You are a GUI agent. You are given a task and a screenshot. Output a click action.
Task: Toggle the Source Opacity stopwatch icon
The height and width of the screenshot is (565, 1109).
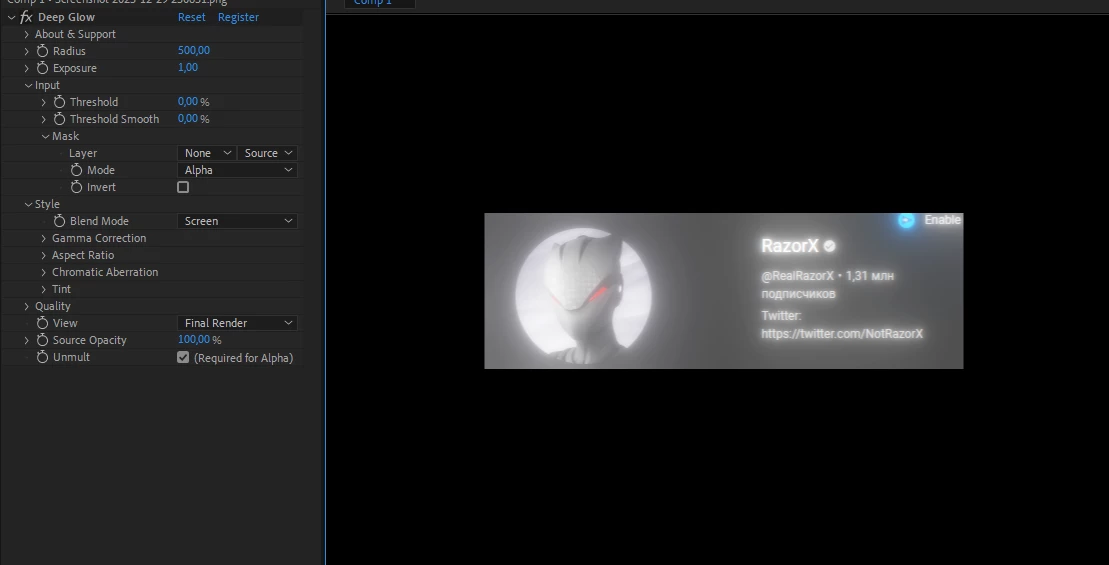pos(42,339)
